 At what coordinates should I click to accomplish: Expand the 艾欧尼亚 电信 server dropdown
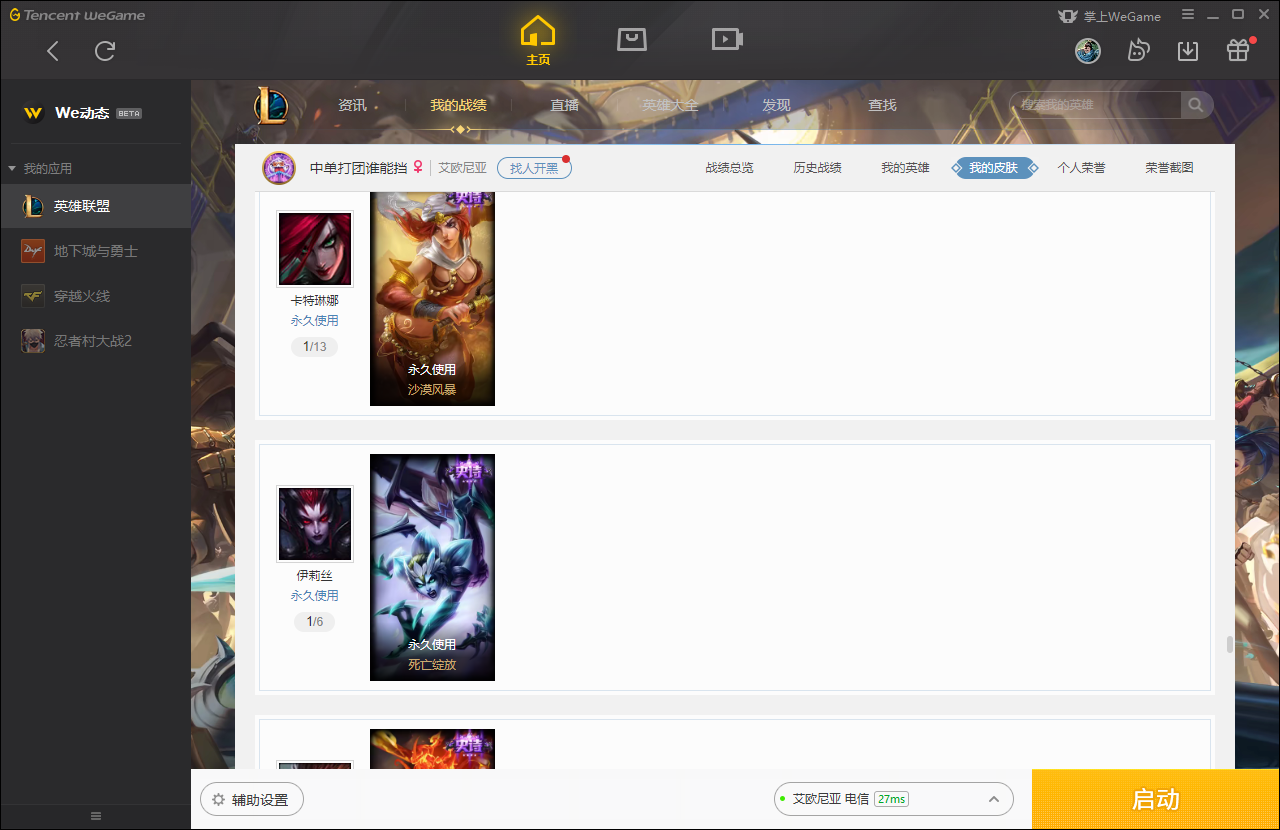pyautogui.click(x=894, y=799)
